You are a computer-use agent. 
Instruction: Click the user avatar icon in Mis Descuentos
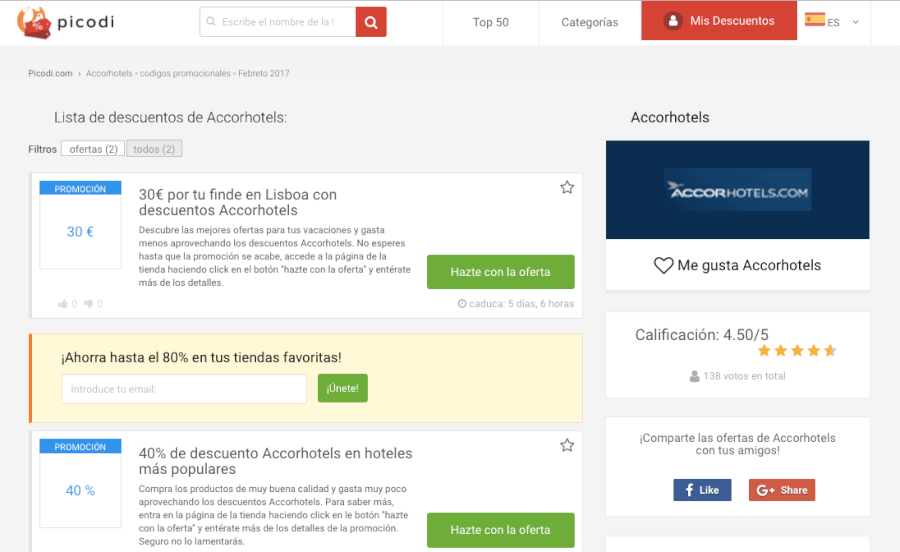673,21
